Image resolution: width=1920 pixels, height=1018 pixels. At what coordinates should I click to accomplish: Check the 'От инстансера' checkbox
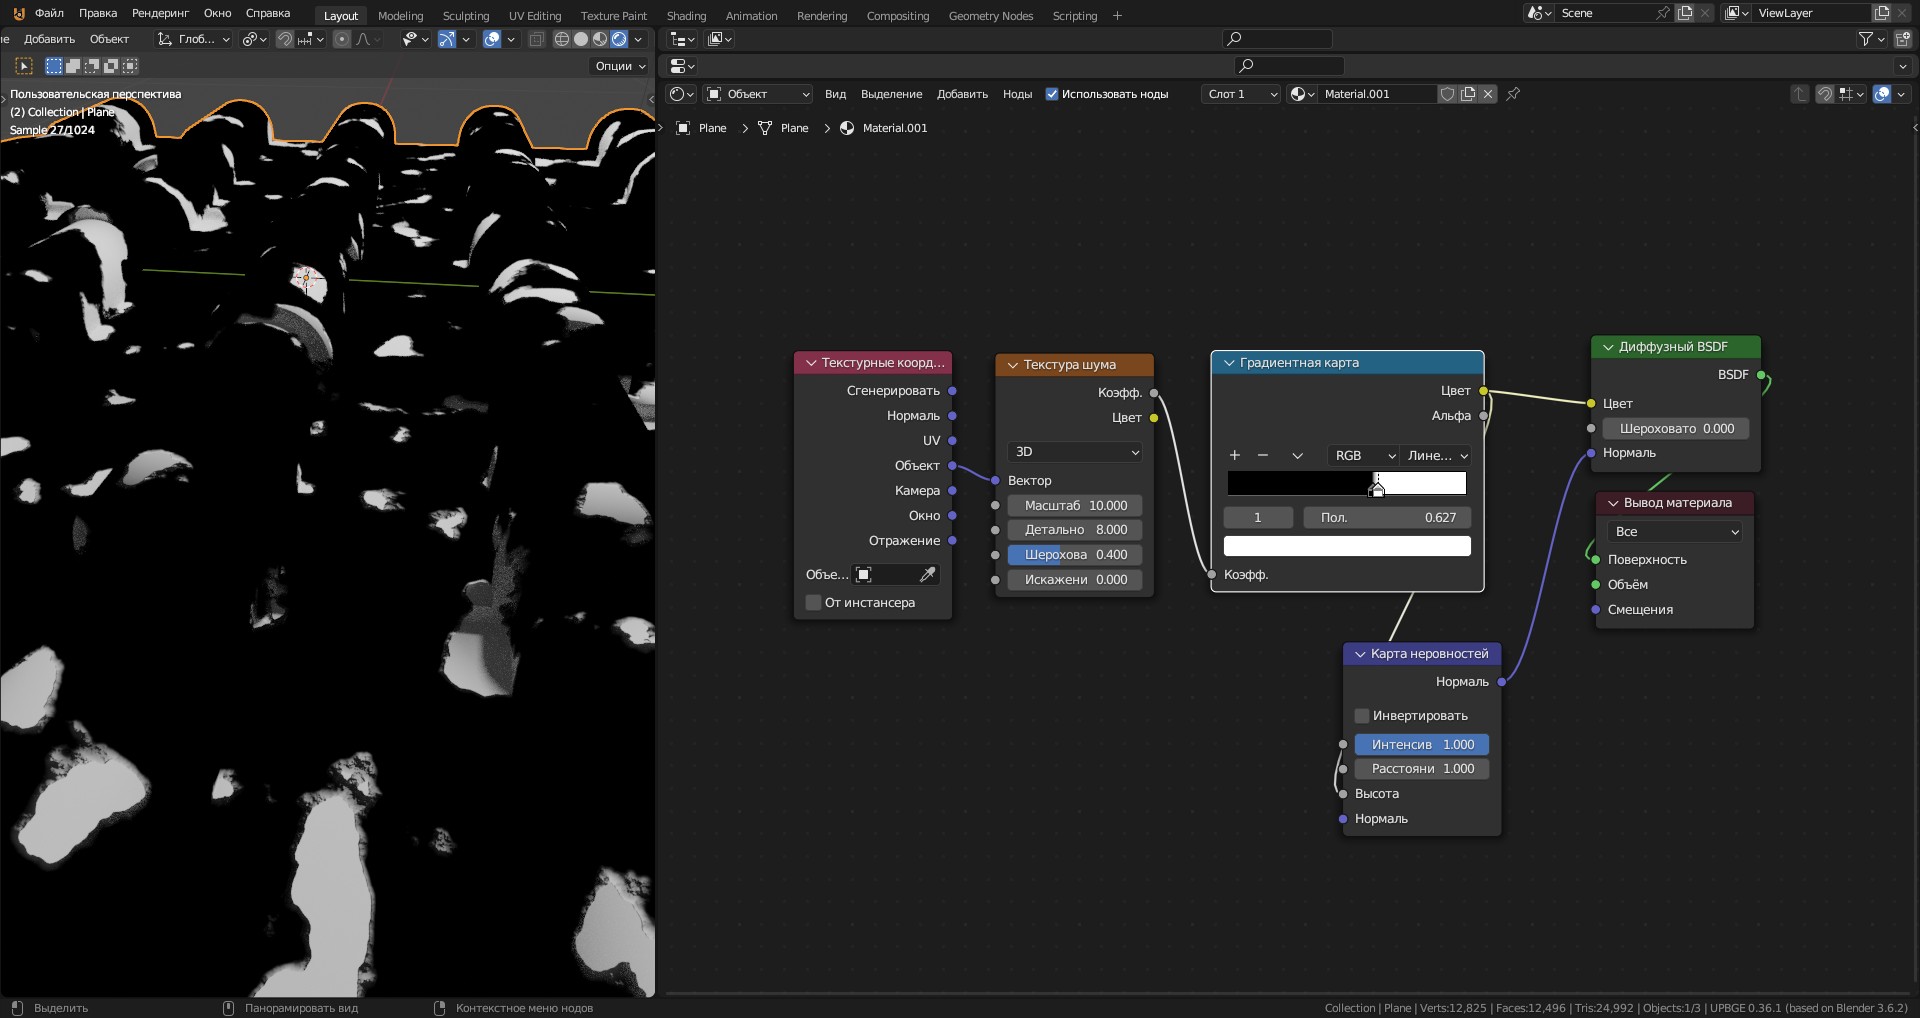coord(813,603)
